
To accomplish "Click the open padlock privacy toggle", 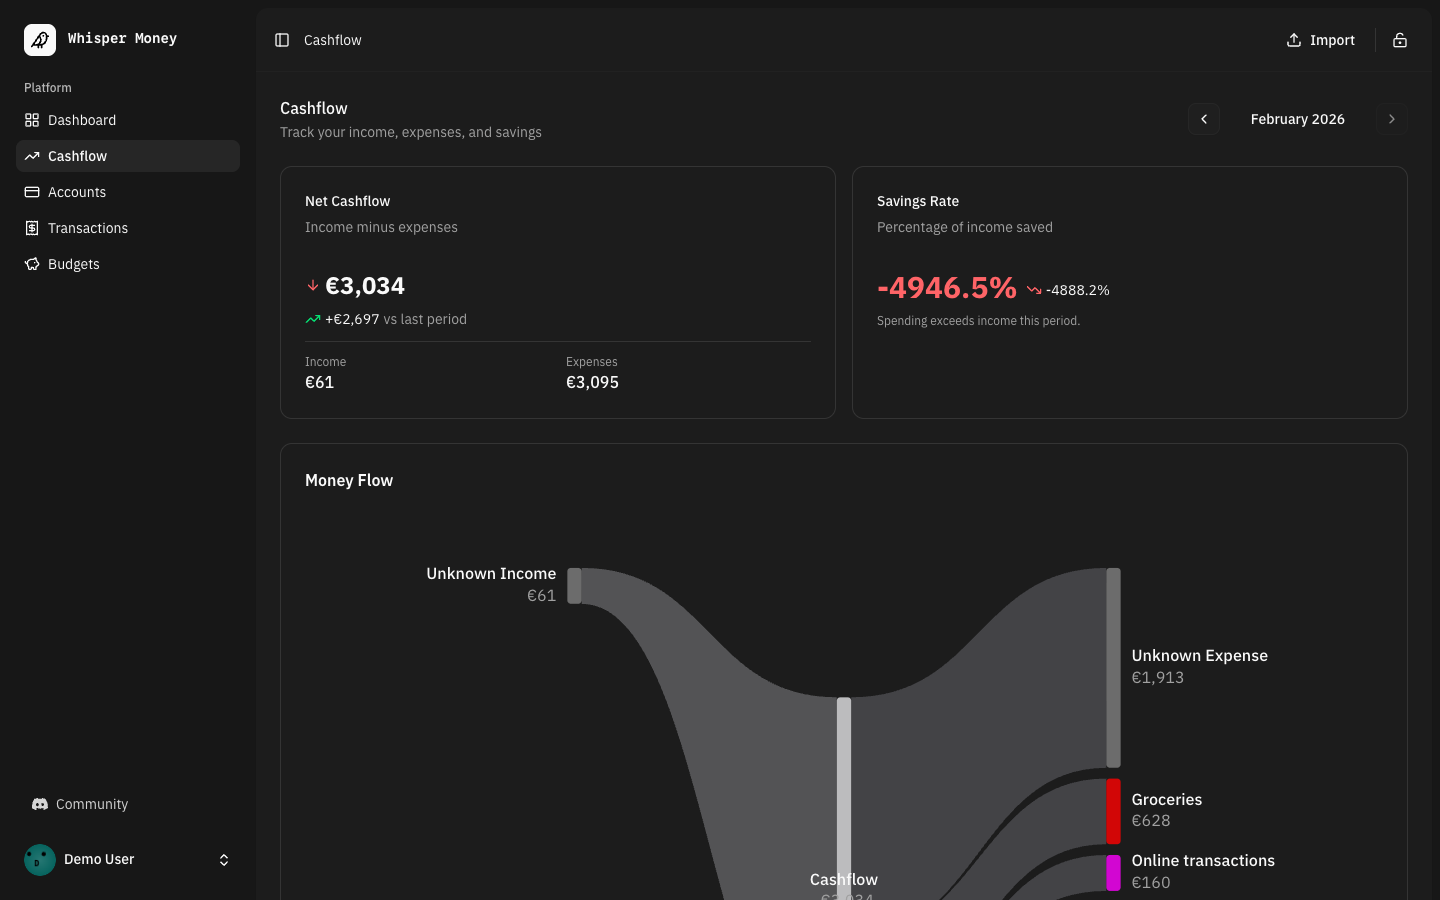I will click(1399, 40).
